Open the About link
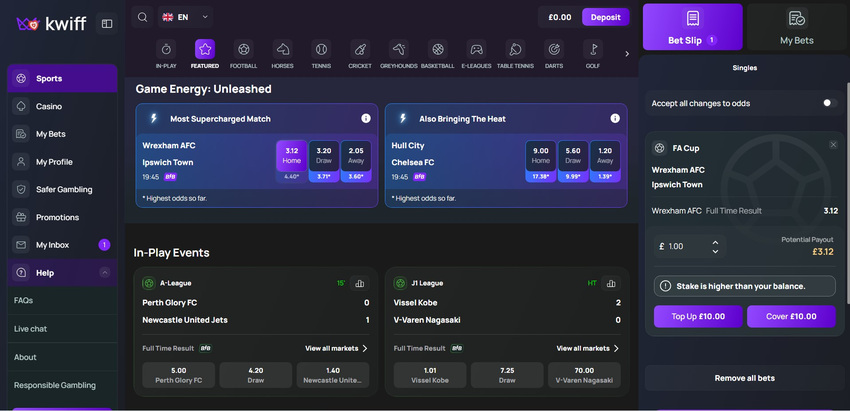The width and height of the screenshot is (850, 411). 25,357
